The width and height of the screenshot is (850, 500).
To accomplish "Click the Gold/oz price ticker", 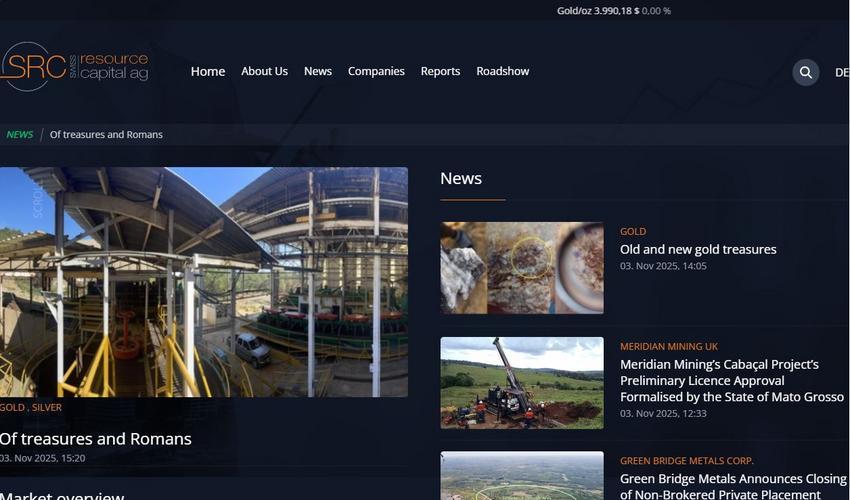I will tap(614, 11).
